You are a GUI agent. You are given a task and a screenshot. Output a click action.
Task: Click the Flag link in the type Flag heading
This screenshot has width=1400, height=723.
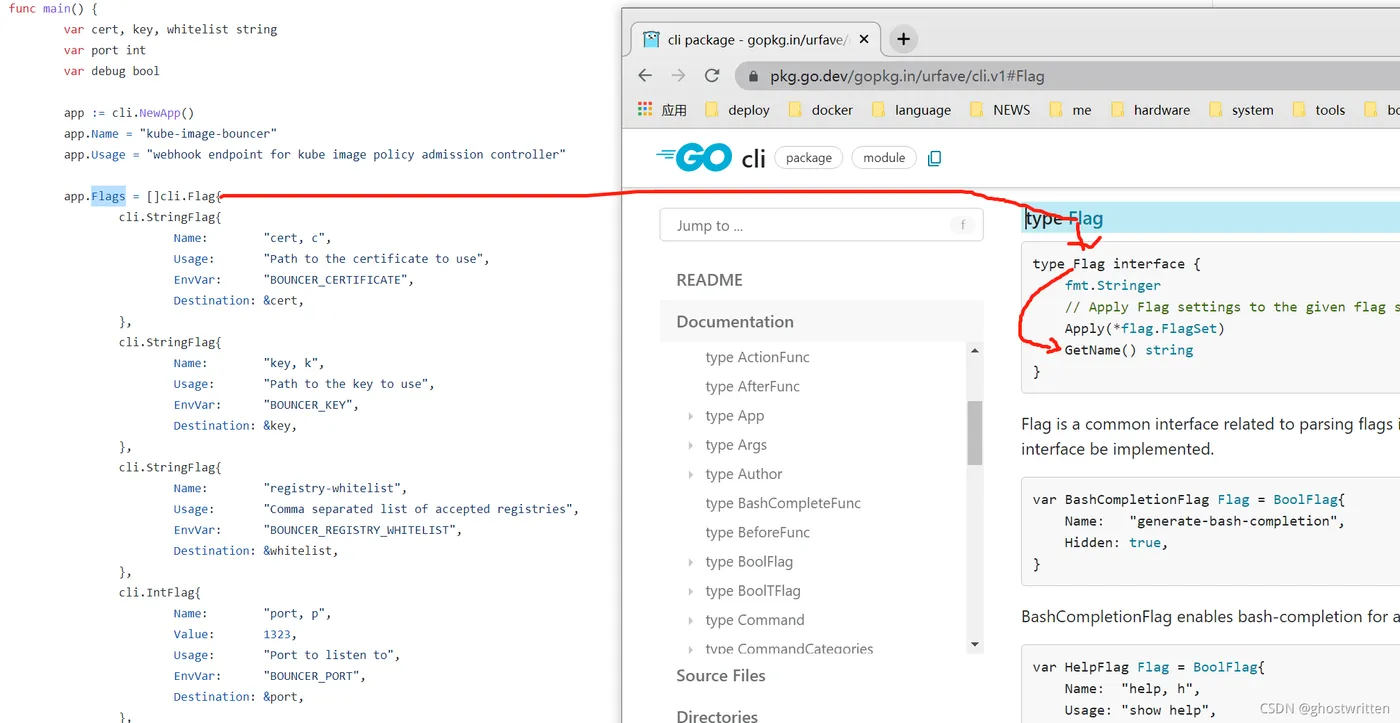[x=1086, y=219]
